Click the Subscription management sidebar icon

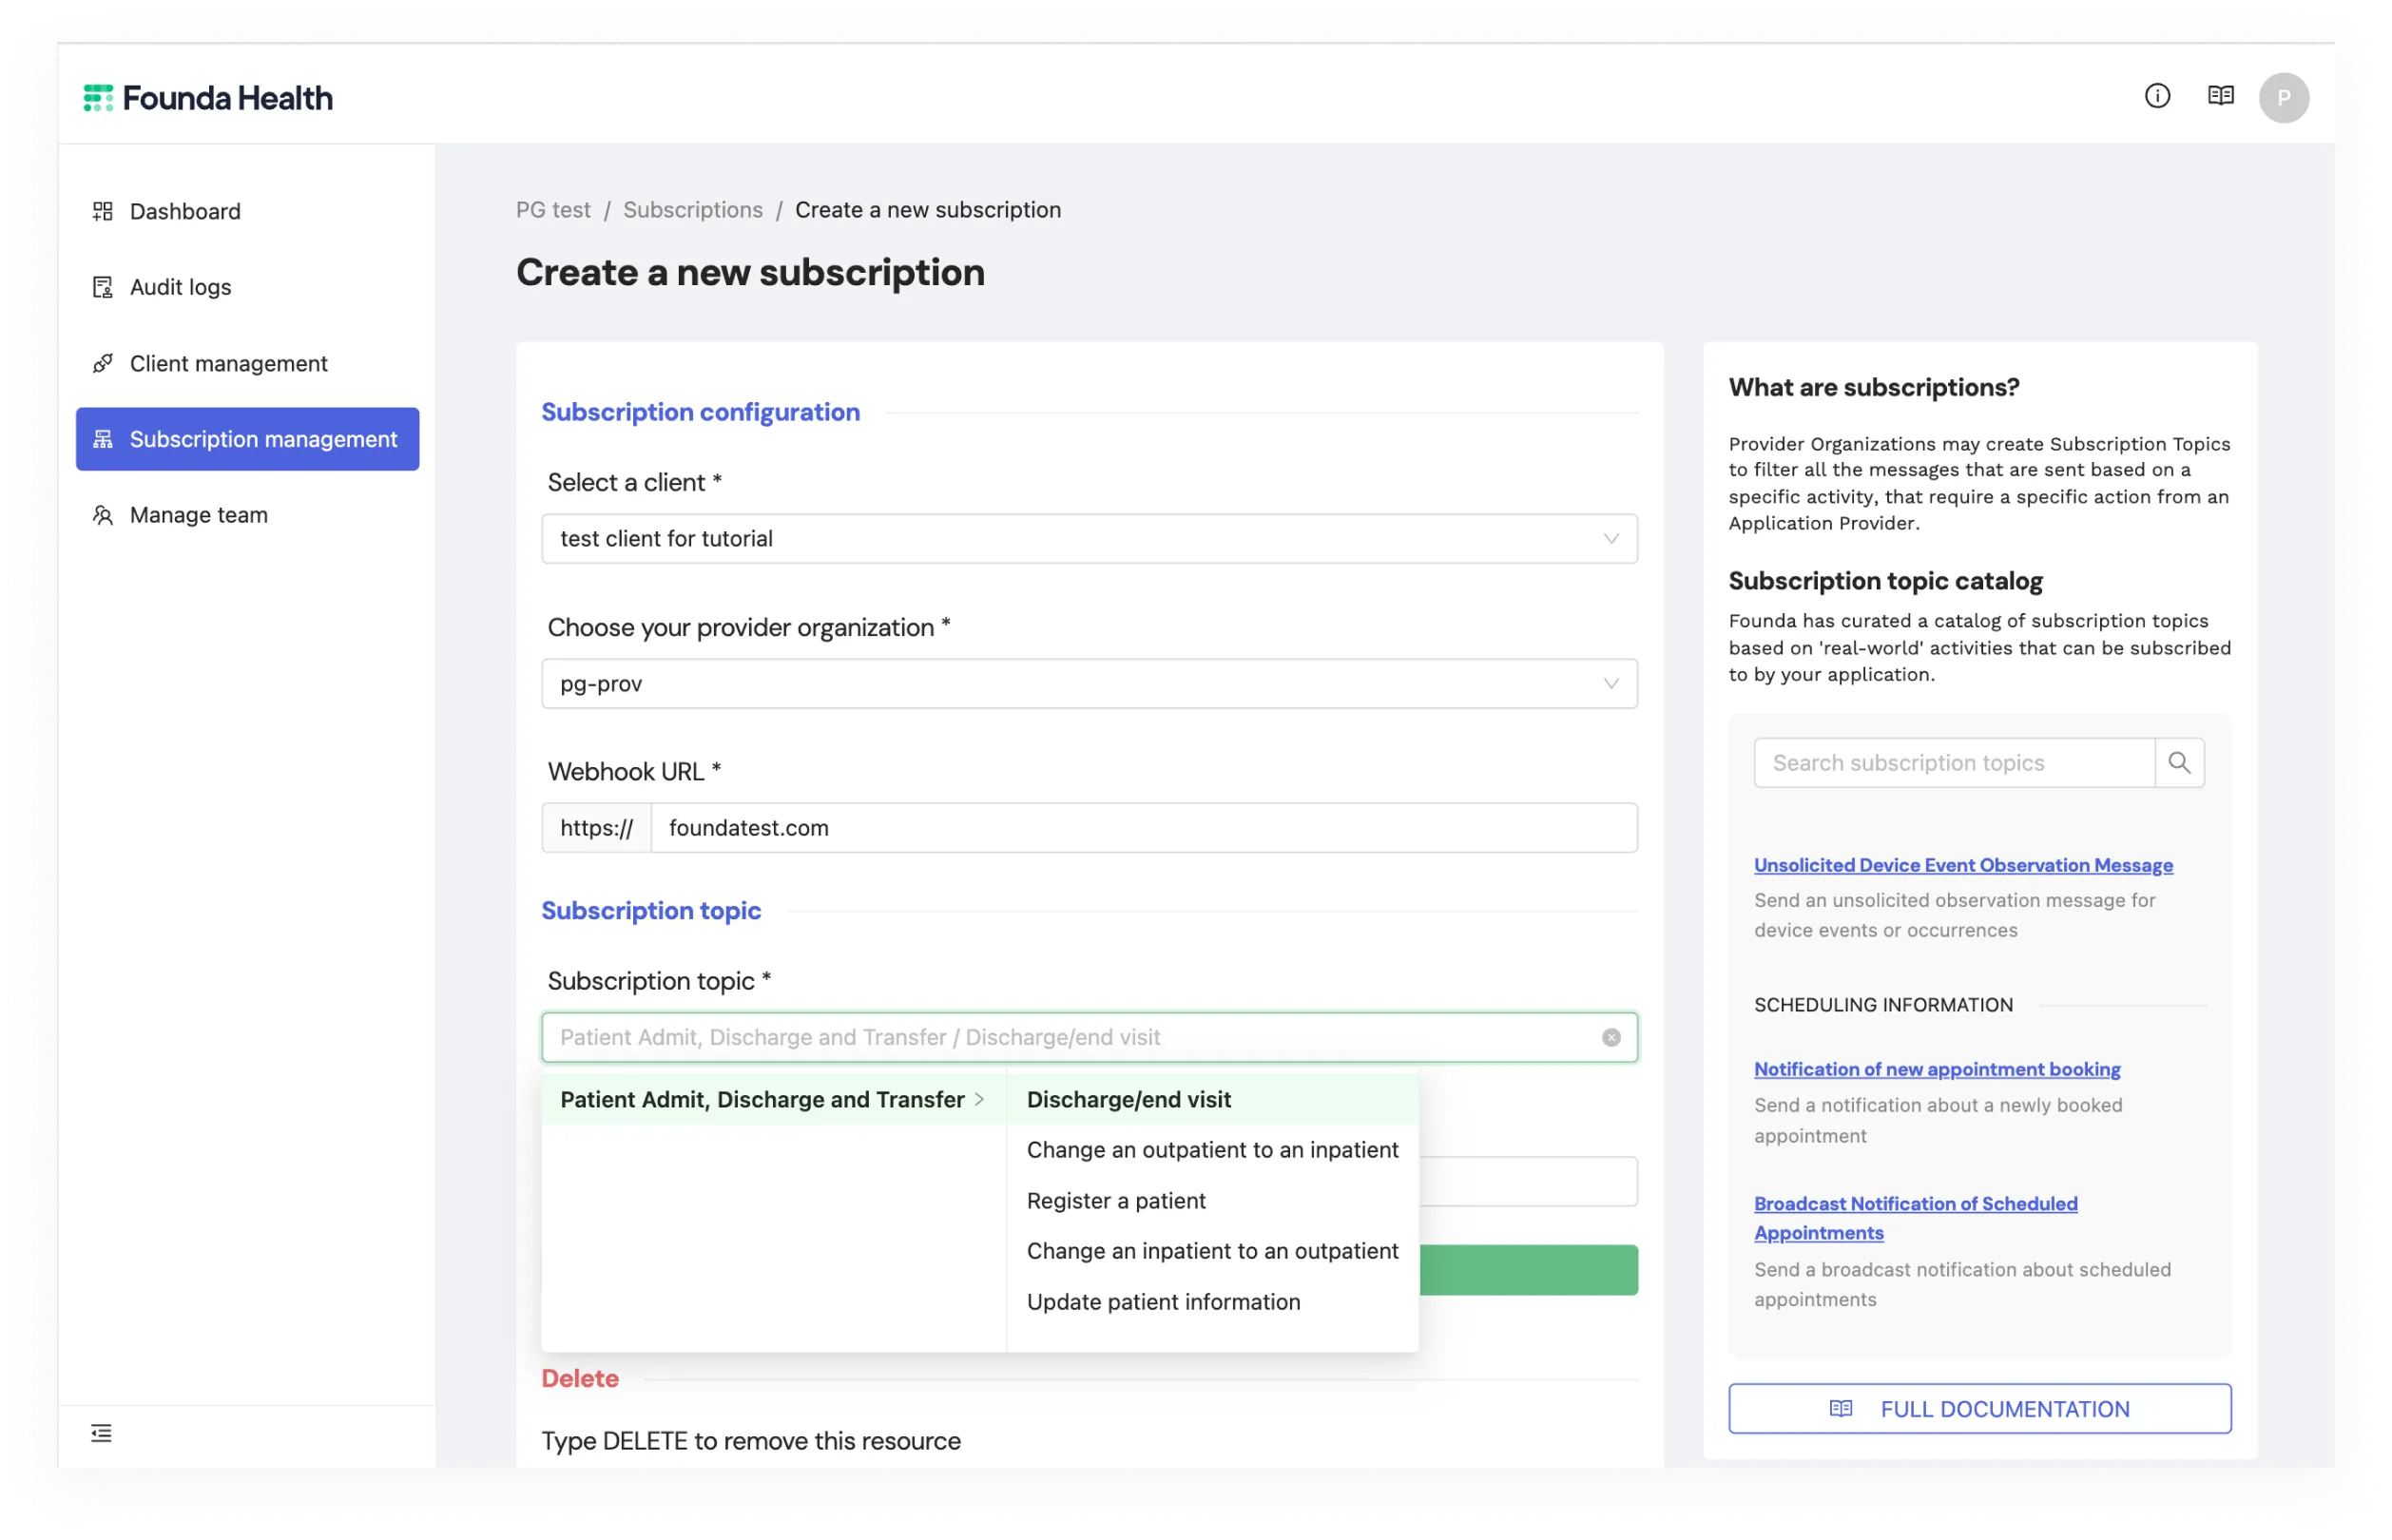(102, 439)
